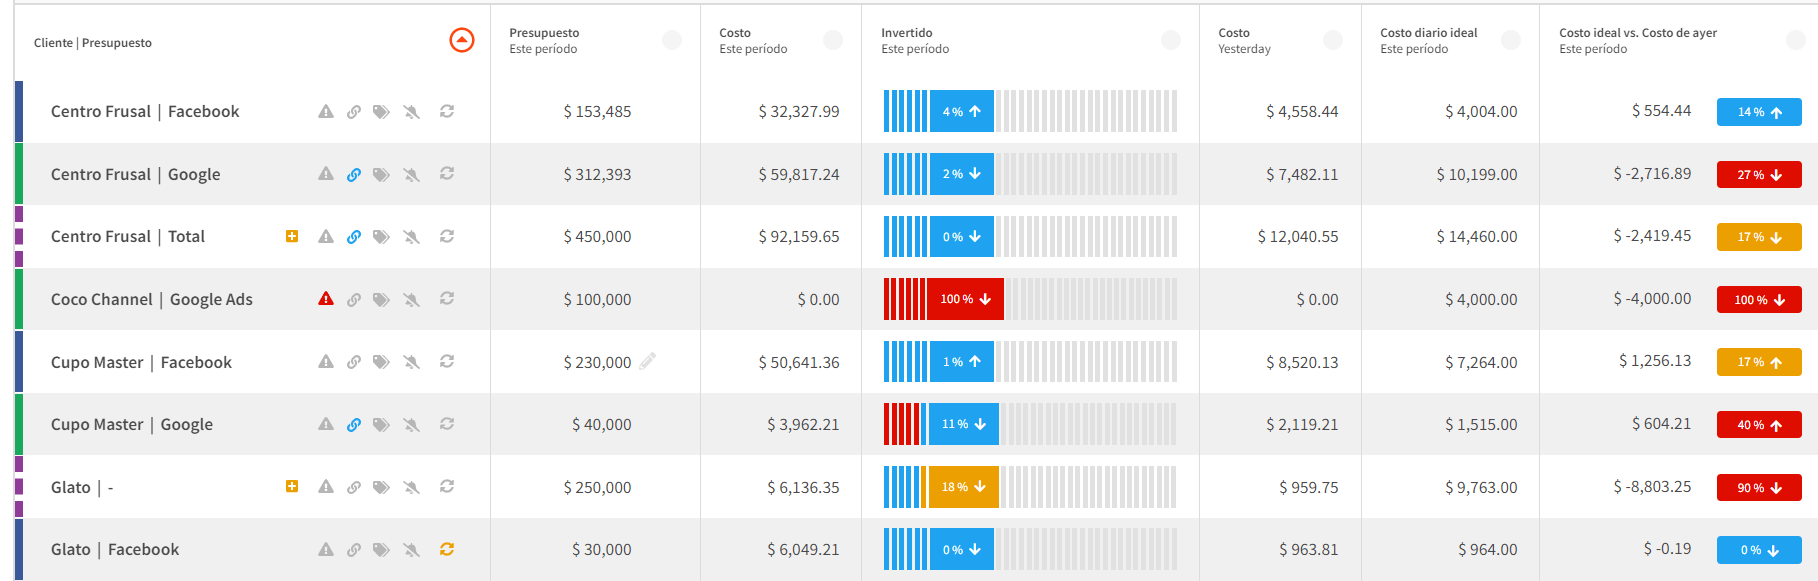The image size is (1818, 581).
Task: Click refresh icon for Cupo Master Facebook
Action: pyautogui.click(x=447, y=362)
